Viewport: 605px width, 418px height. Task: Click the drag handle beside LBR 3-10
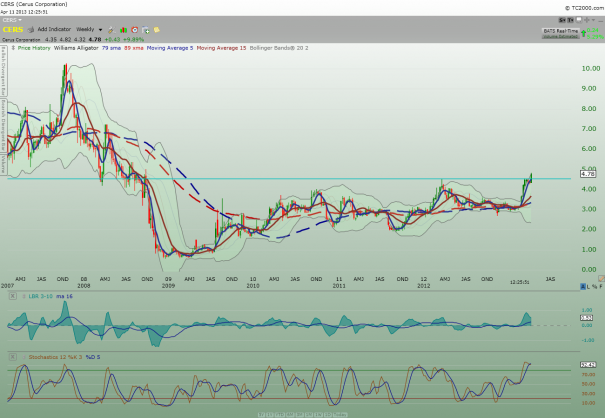(x=24, y=296)
